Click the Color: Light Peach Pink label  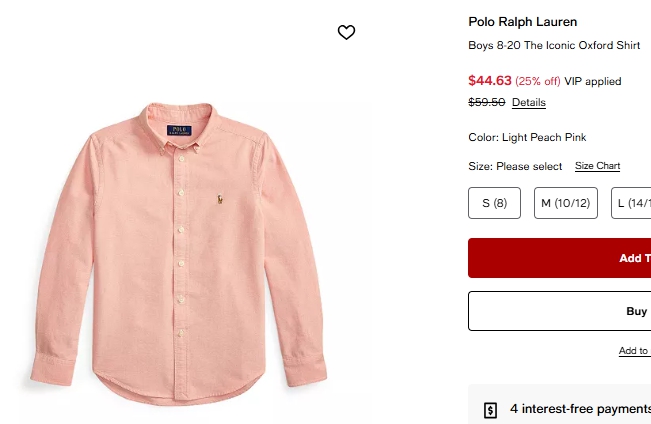[x=527, y=137]
